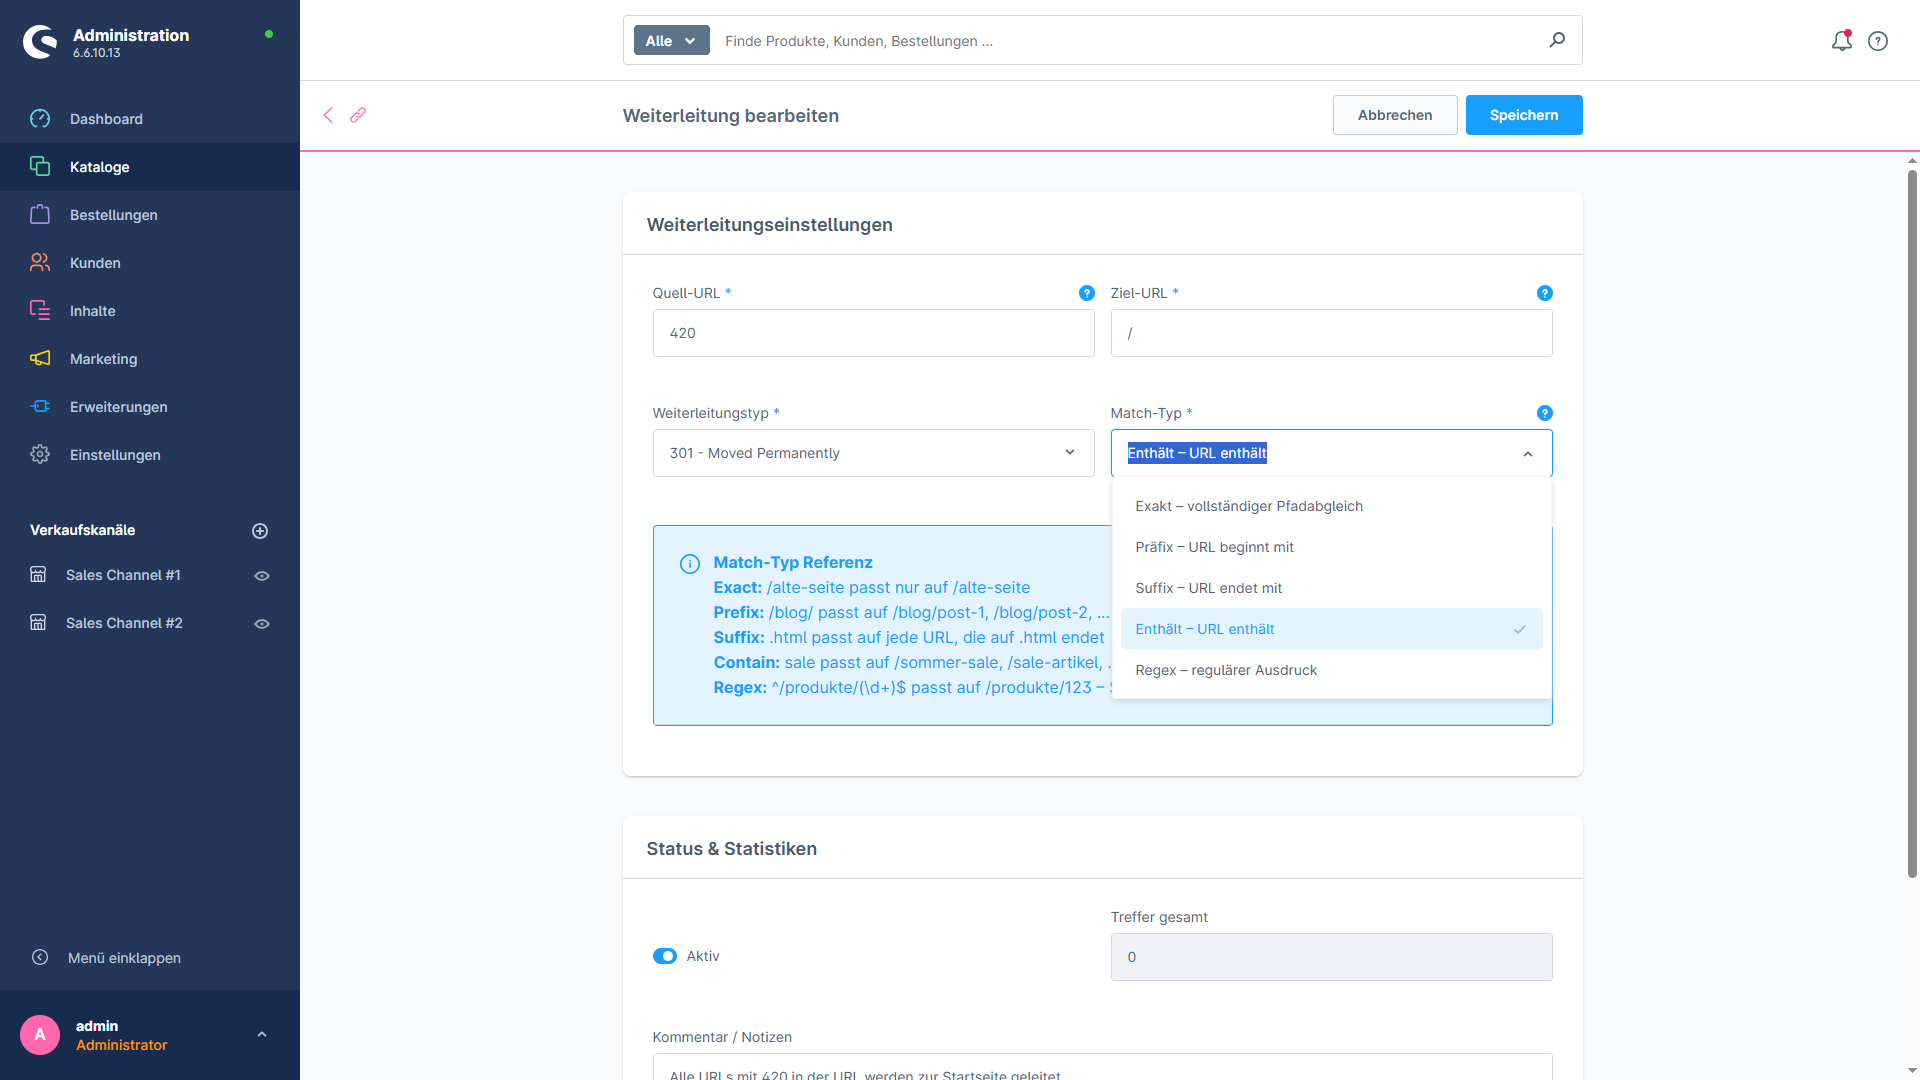The width and height of the screenshot is (1920, 1080).
Task: Show Quell-URL help tooltip
Action: pos(1087,293)
